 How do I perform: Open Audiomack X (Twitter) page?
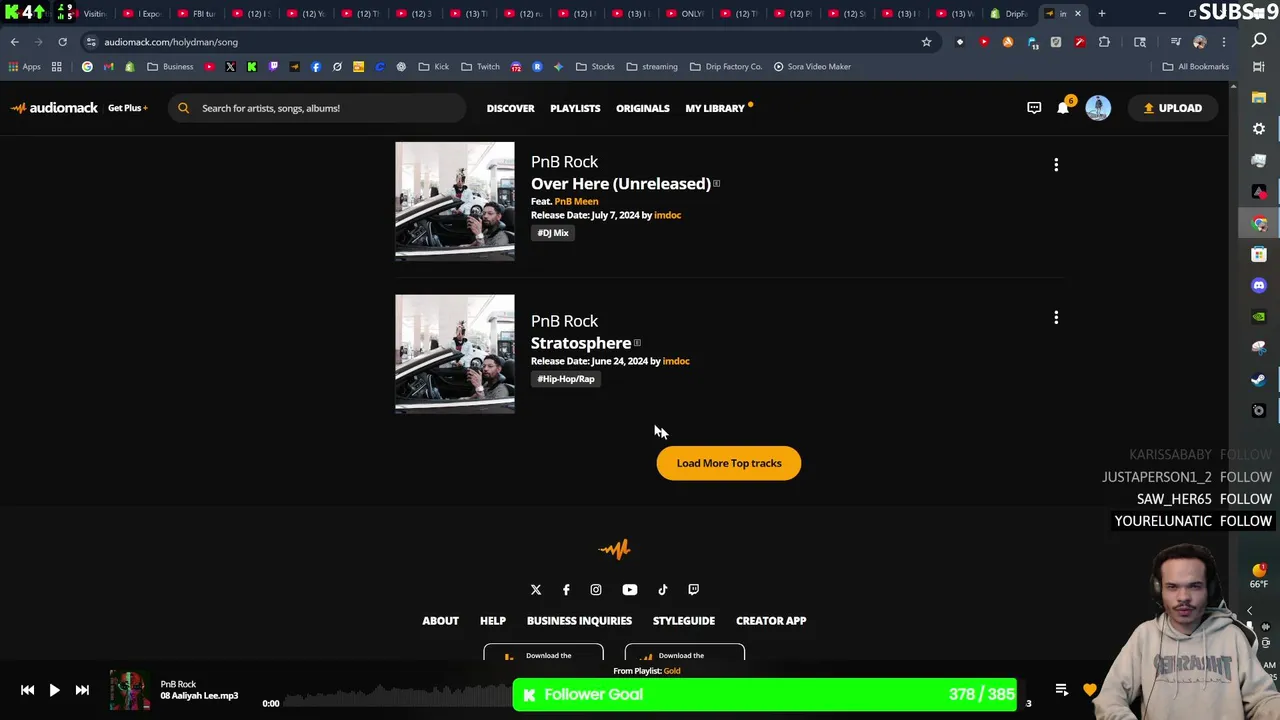(536, 590)
